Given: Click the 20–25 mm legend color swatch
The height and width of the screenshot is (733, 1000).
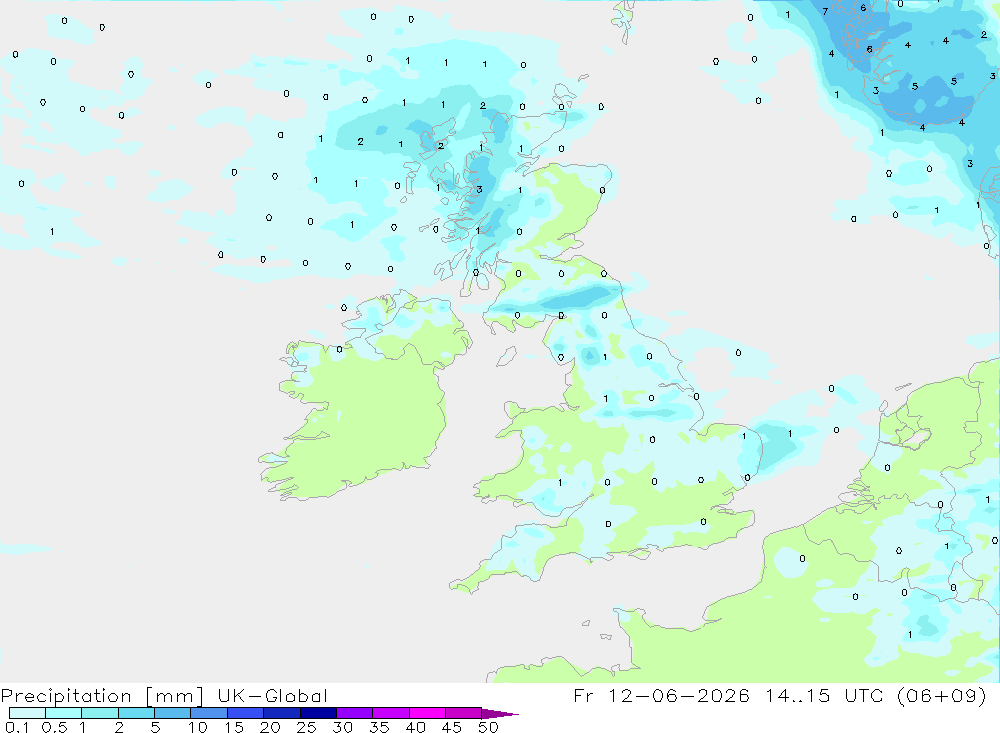Looking at the screenshot, I should (281, 713).
